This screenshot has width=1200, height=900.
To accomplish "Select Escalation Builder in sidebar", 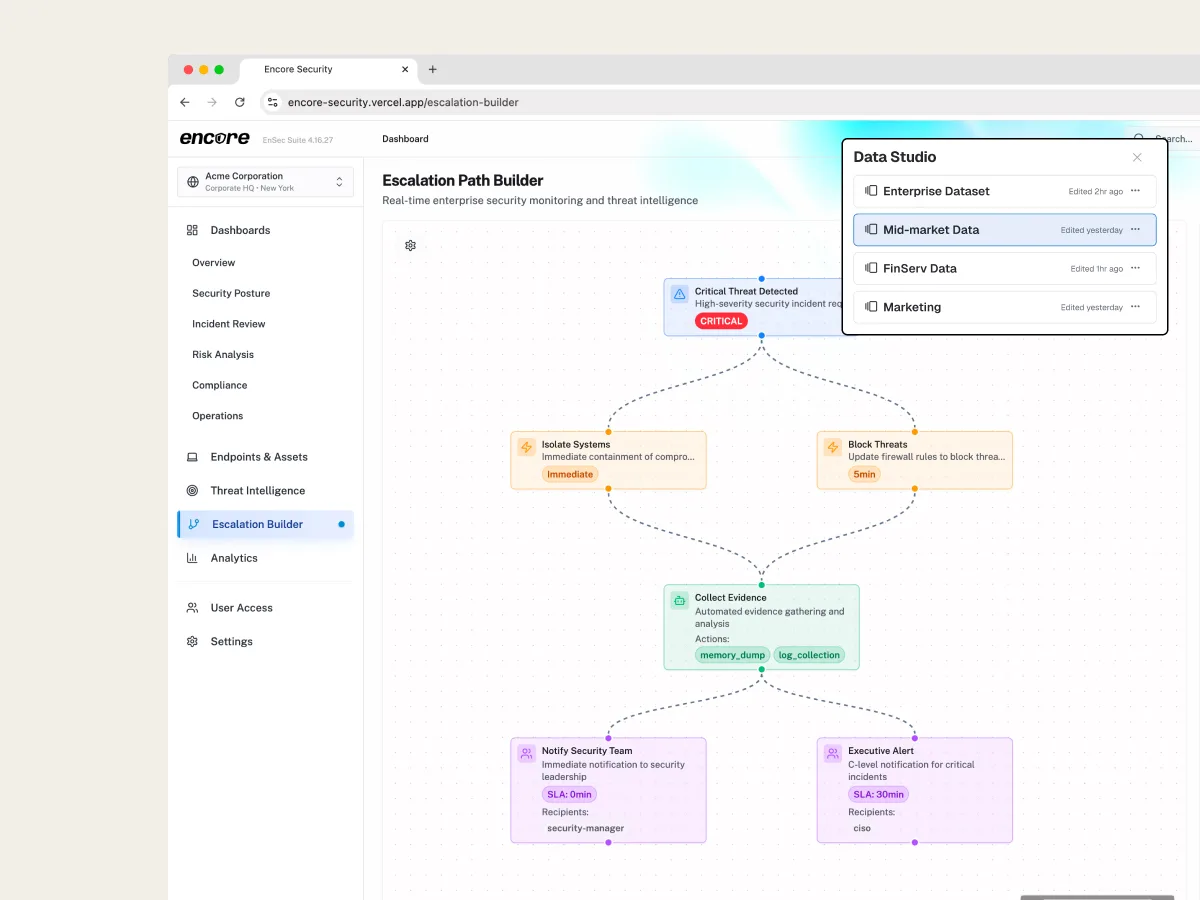I will (265, 524).
